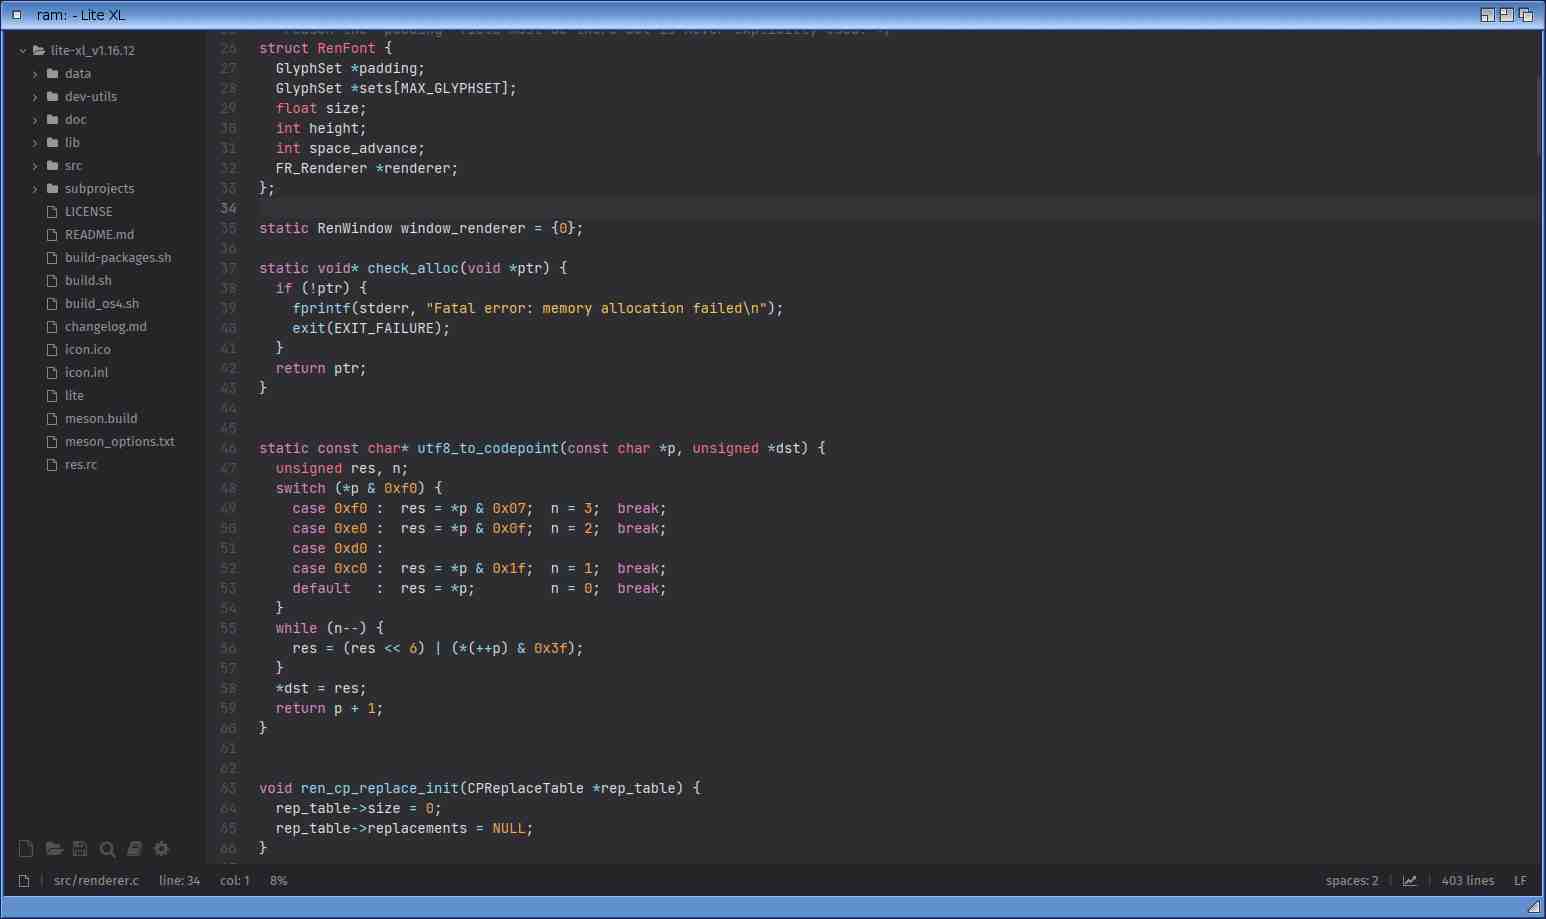
Task: Open settings via the gear icon
Action: click(161, 849)
